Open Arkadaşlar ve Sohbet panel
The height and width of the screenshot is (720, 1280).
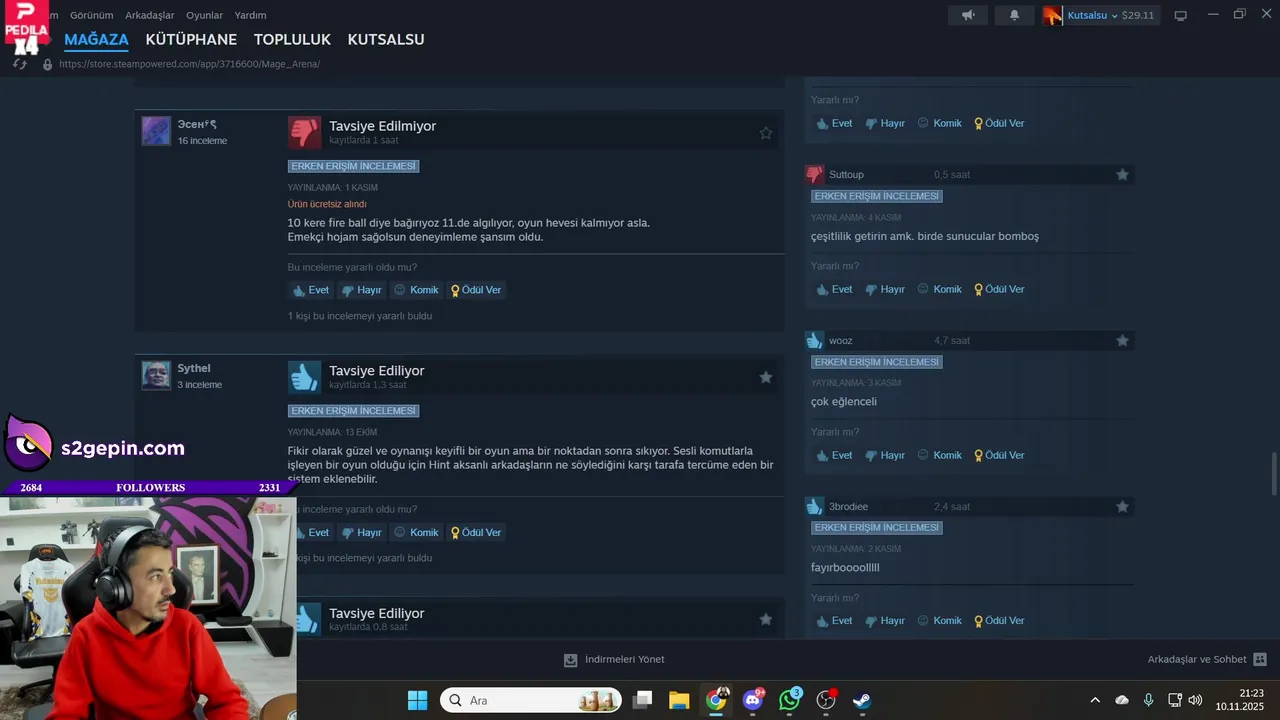(1207, 660)
